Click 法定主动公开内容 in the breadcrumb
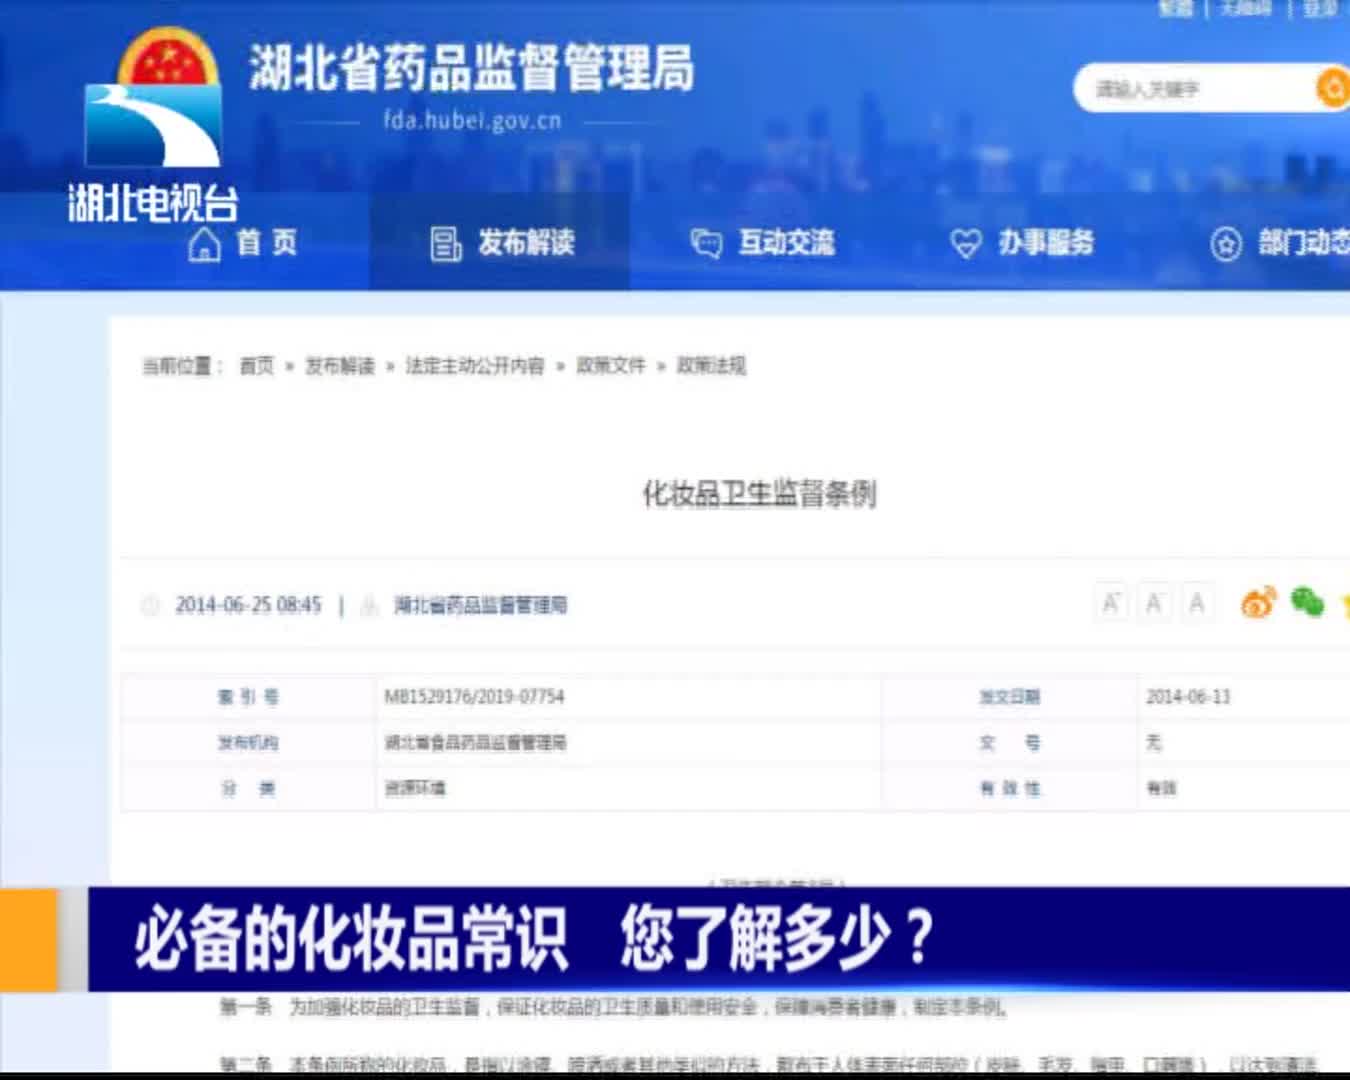1350x1080 pixels. tap(475, 366)
